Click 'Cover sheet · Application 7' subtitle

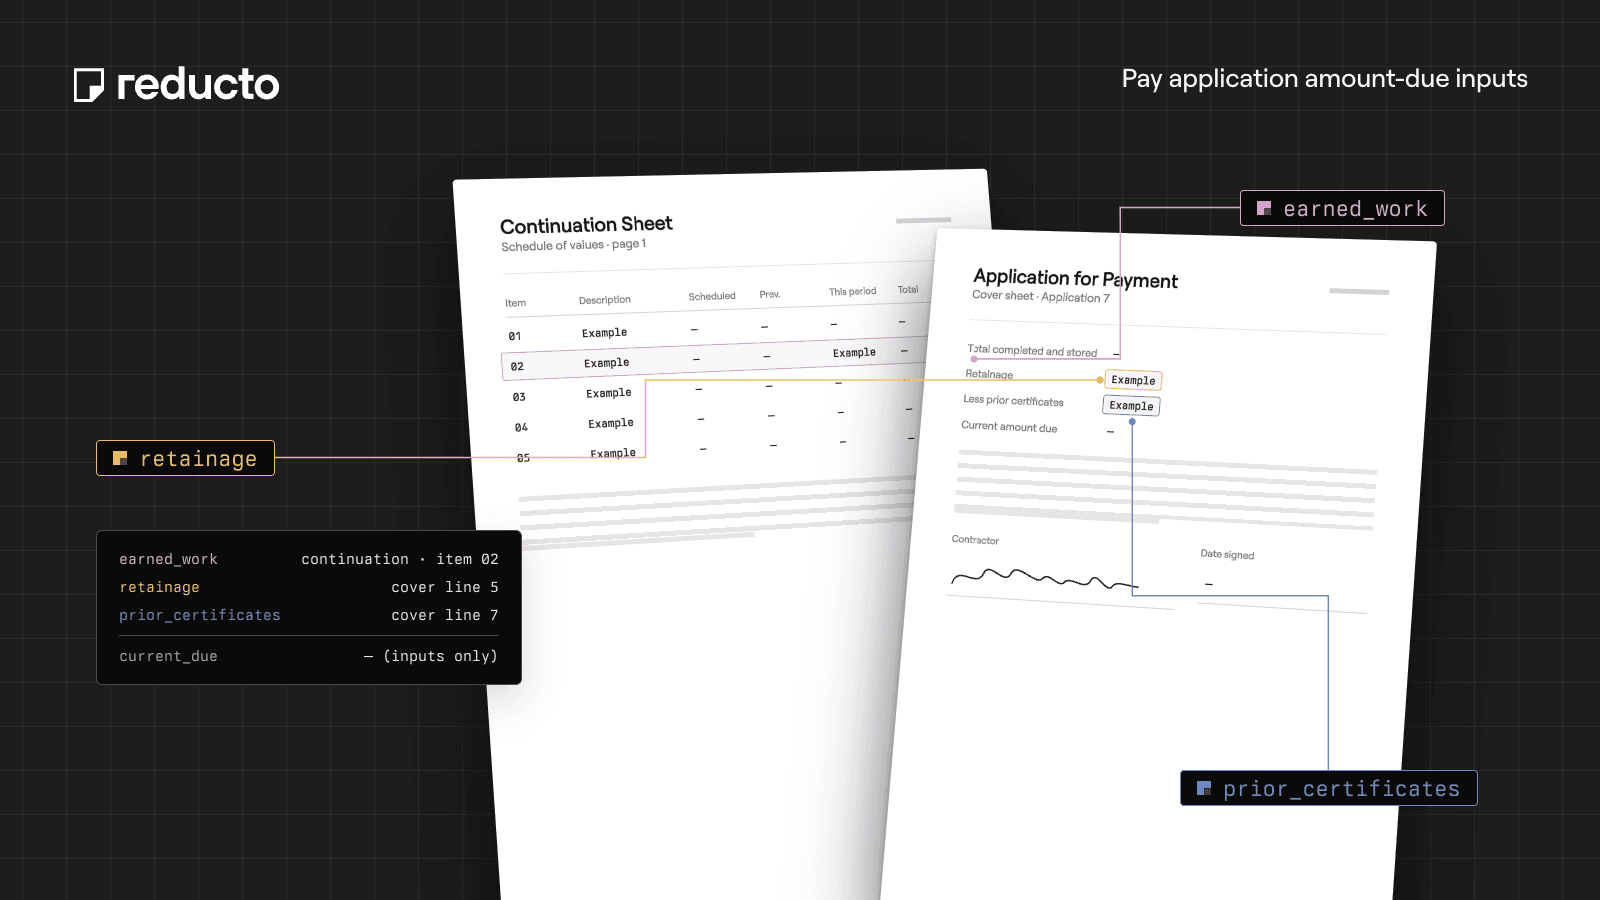click(x=1040, y=297)
